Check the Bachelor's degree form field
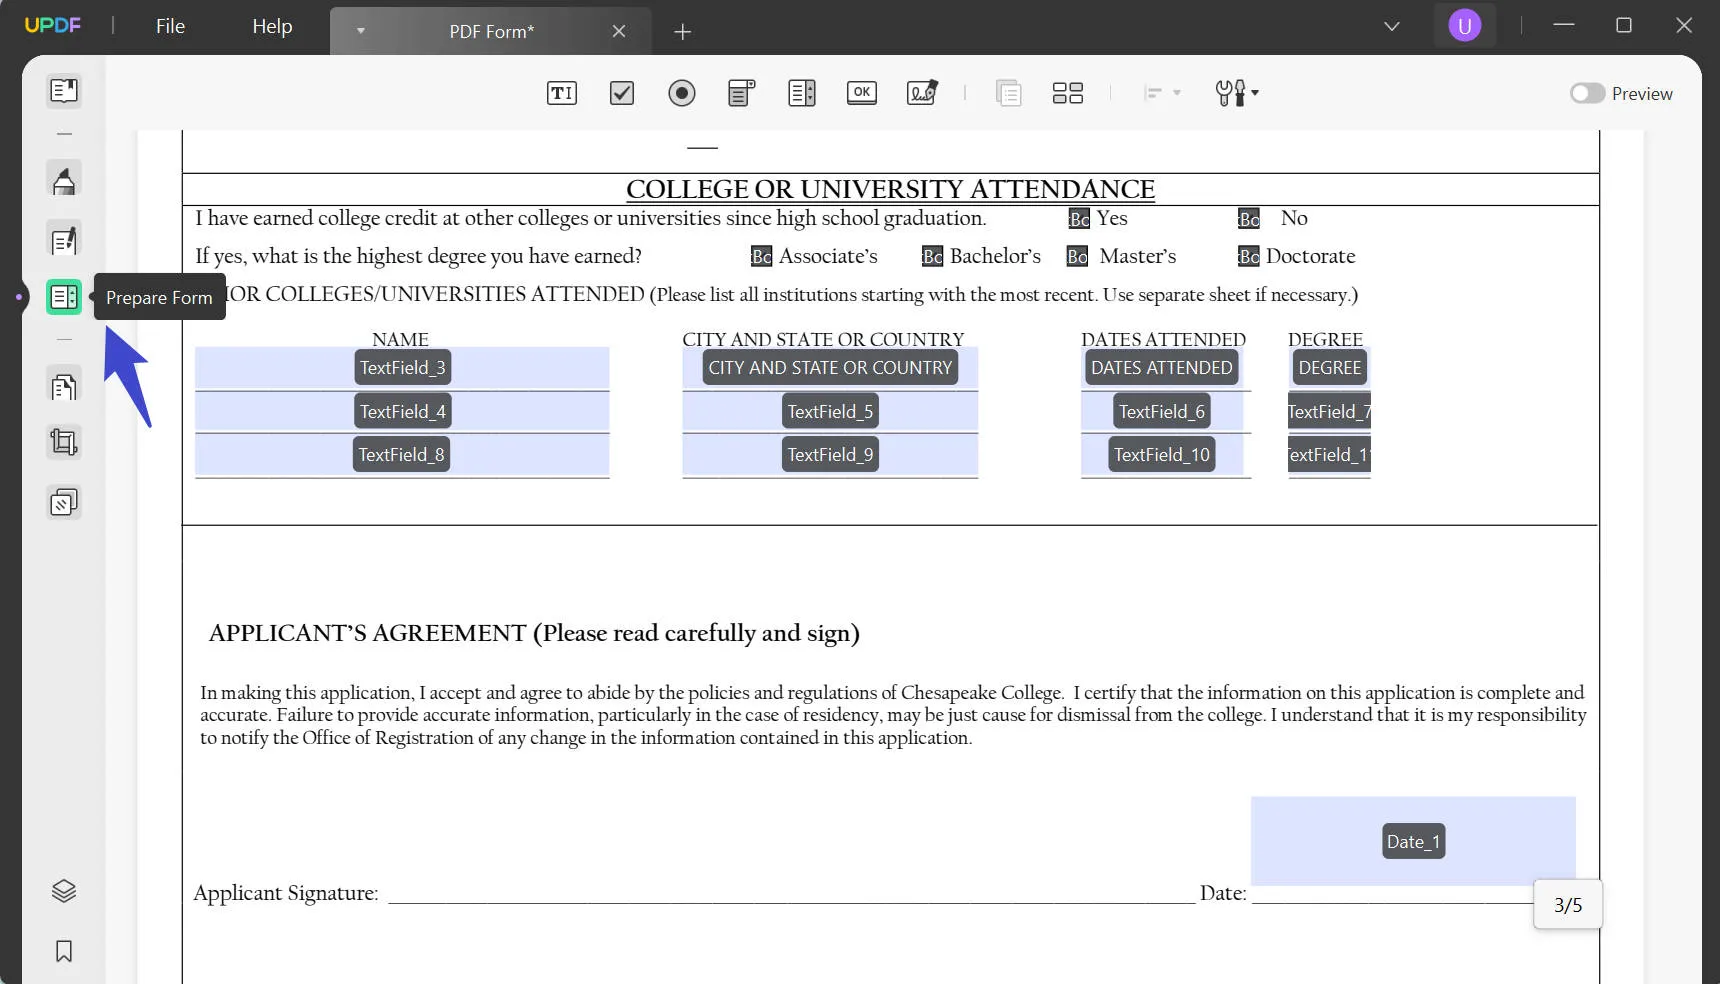This screenshot has width=1720, height=984. (933, 256)
